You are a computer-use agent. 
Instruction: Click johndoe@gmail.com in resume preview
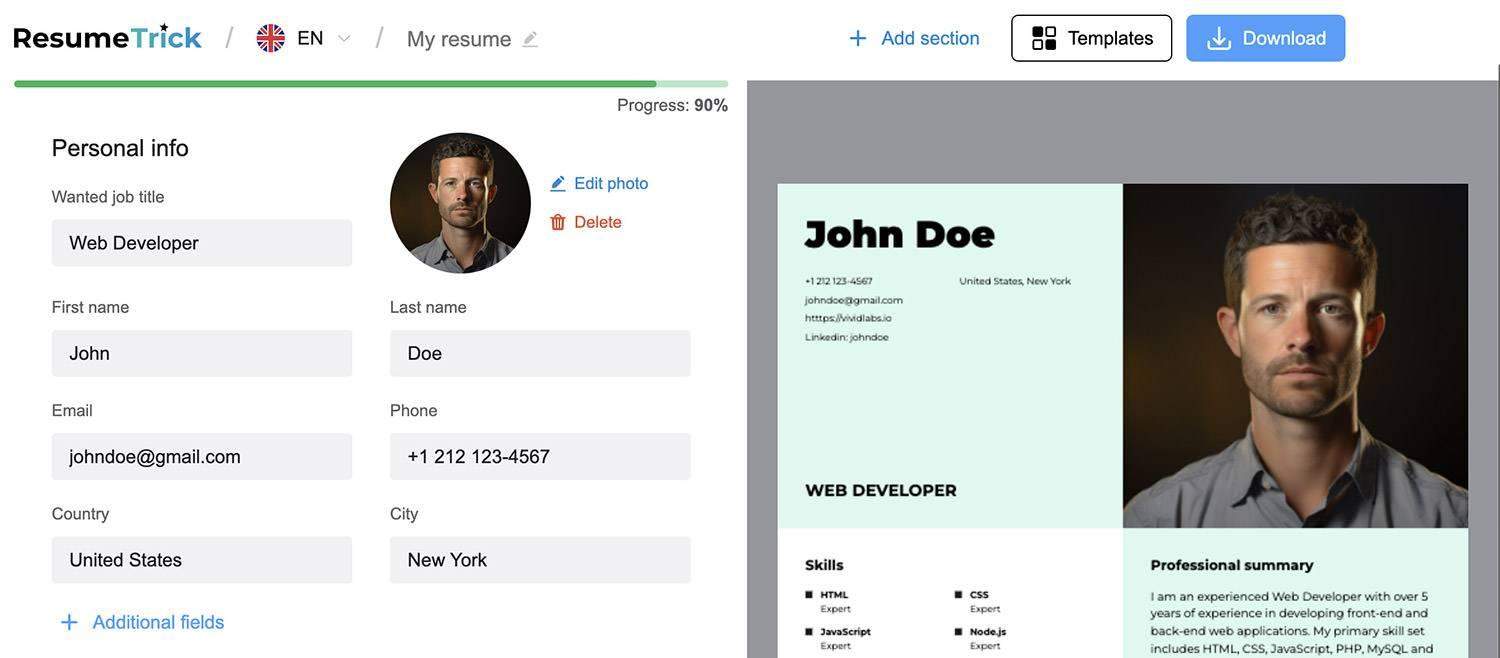click(854, 300)
